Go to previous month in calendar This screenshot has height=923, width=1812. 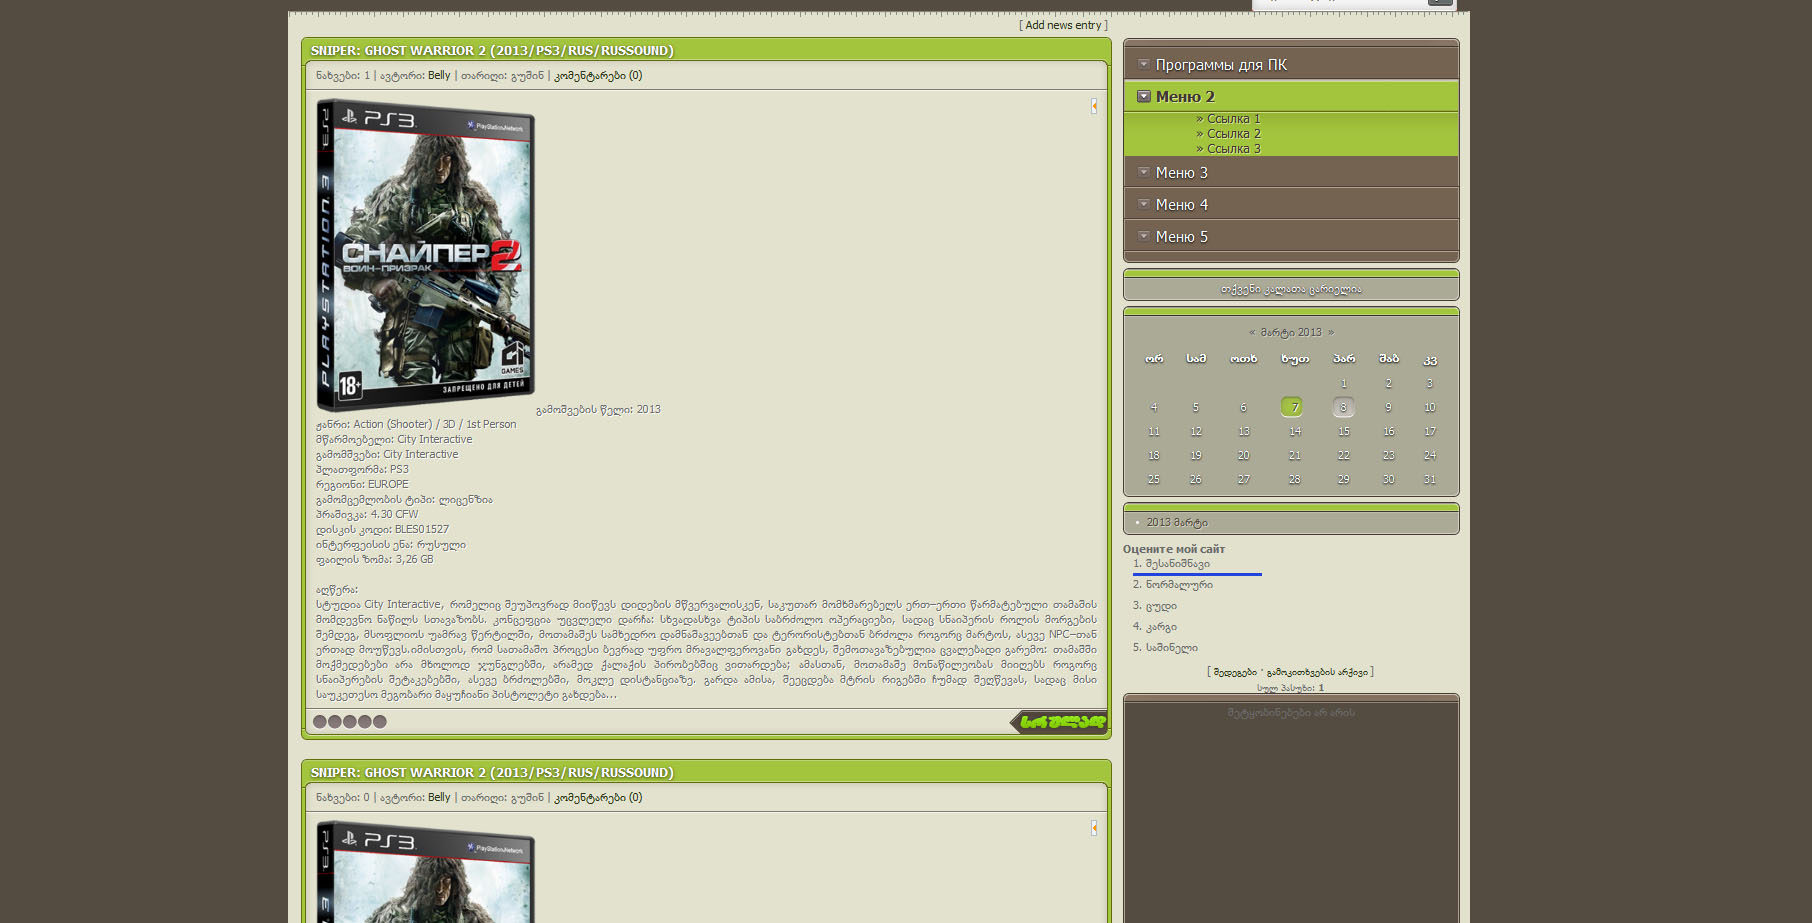(x=1252, y=332)
